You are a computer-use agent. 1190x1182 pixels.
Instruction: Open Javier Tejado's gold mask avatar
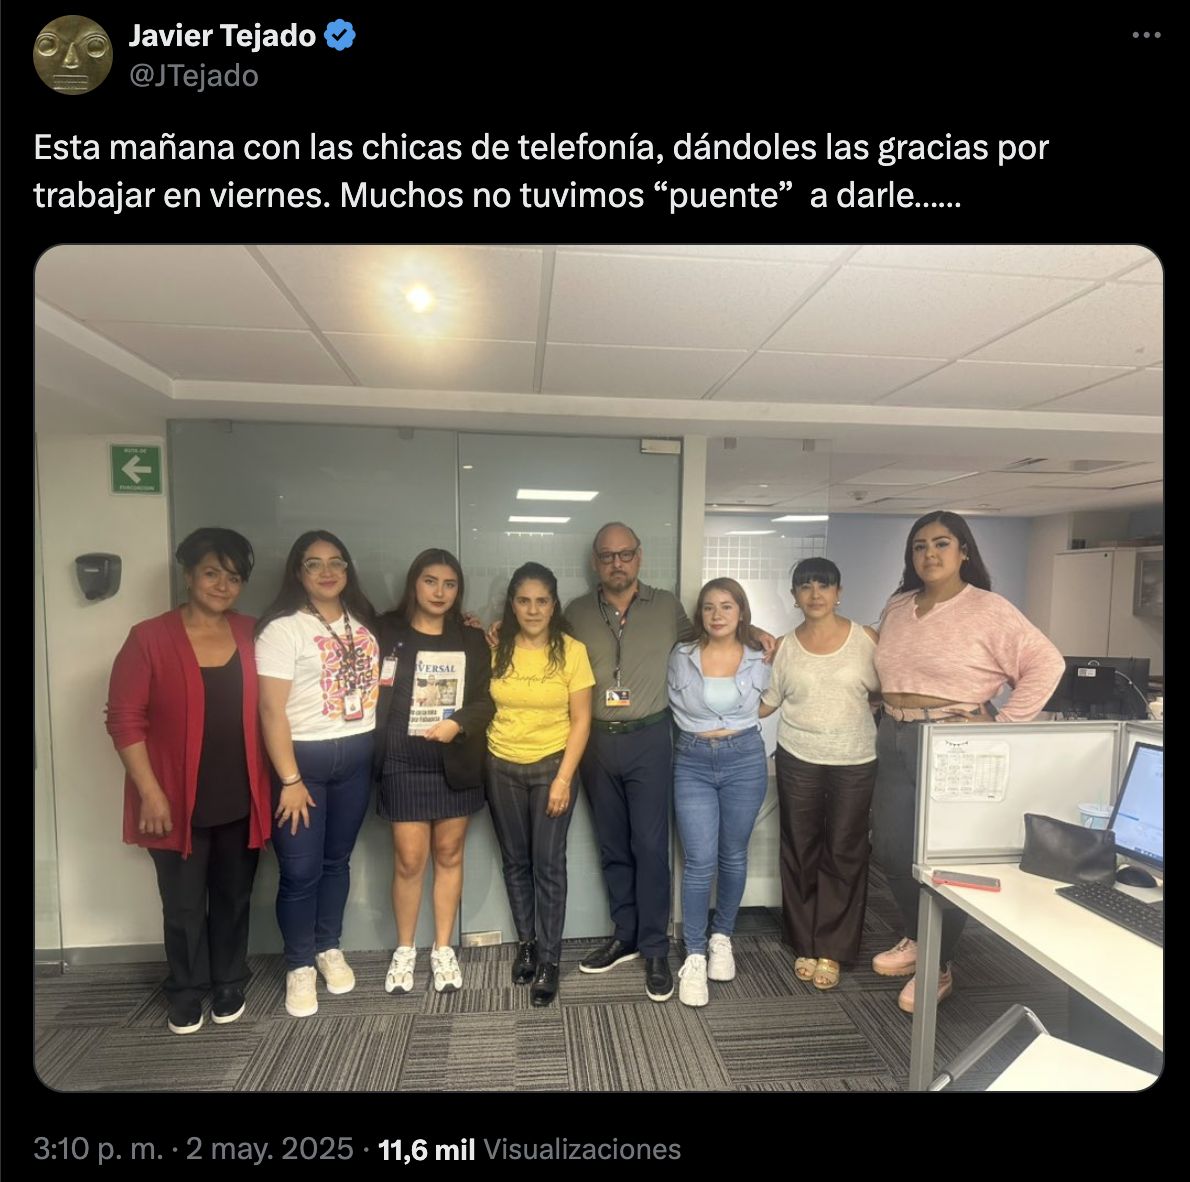[73, 55]
